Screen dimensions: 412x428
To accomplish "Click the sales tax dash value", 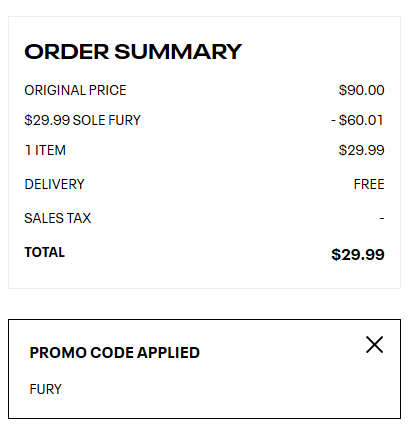I will pos(382,219).
